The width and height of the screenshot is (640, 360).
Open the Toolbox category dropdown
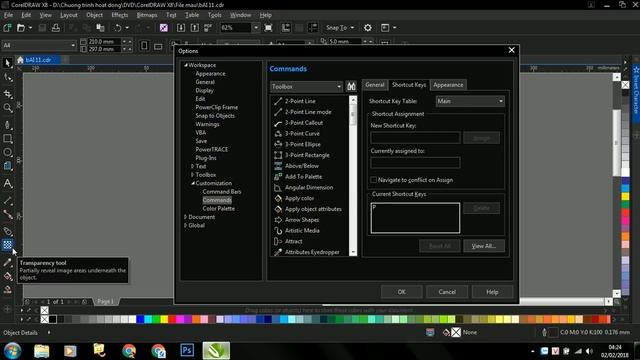[307, 87]
